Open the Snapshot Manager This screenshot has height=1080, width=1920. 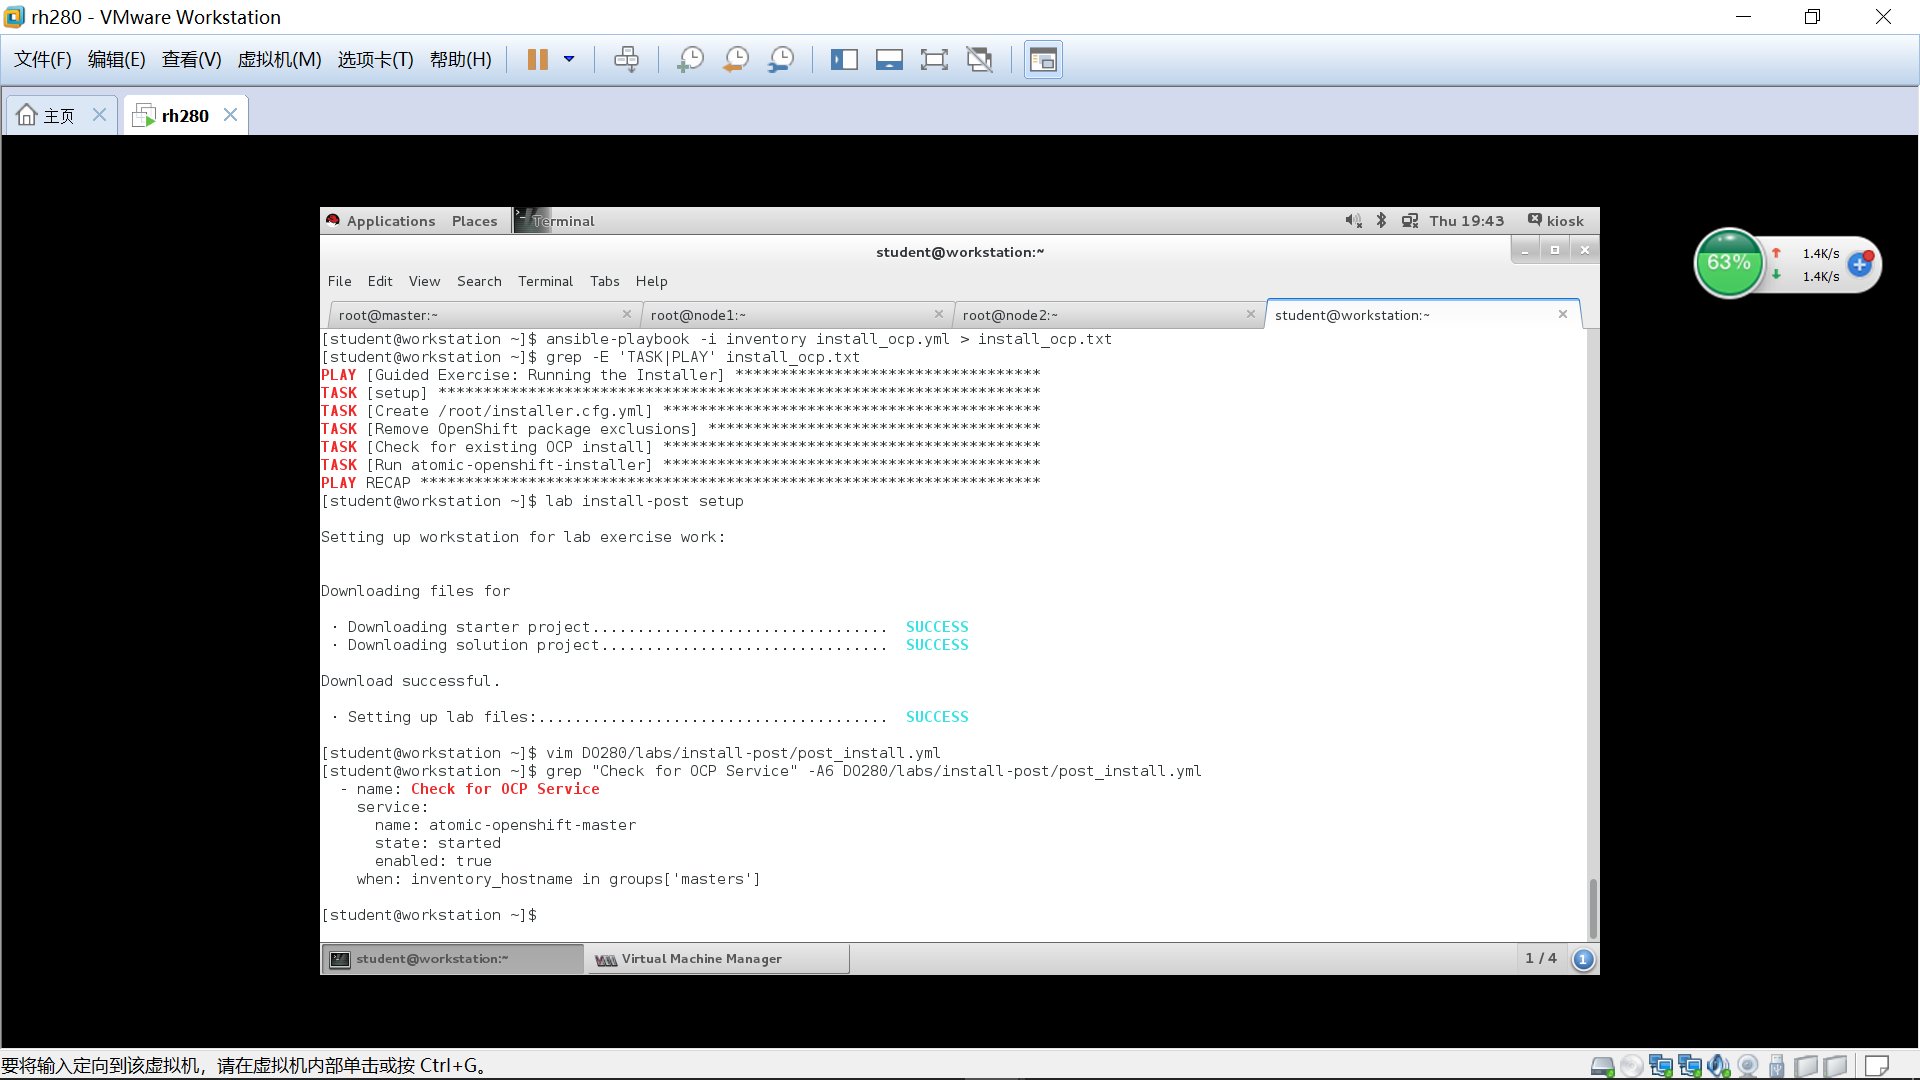point(781,59)
